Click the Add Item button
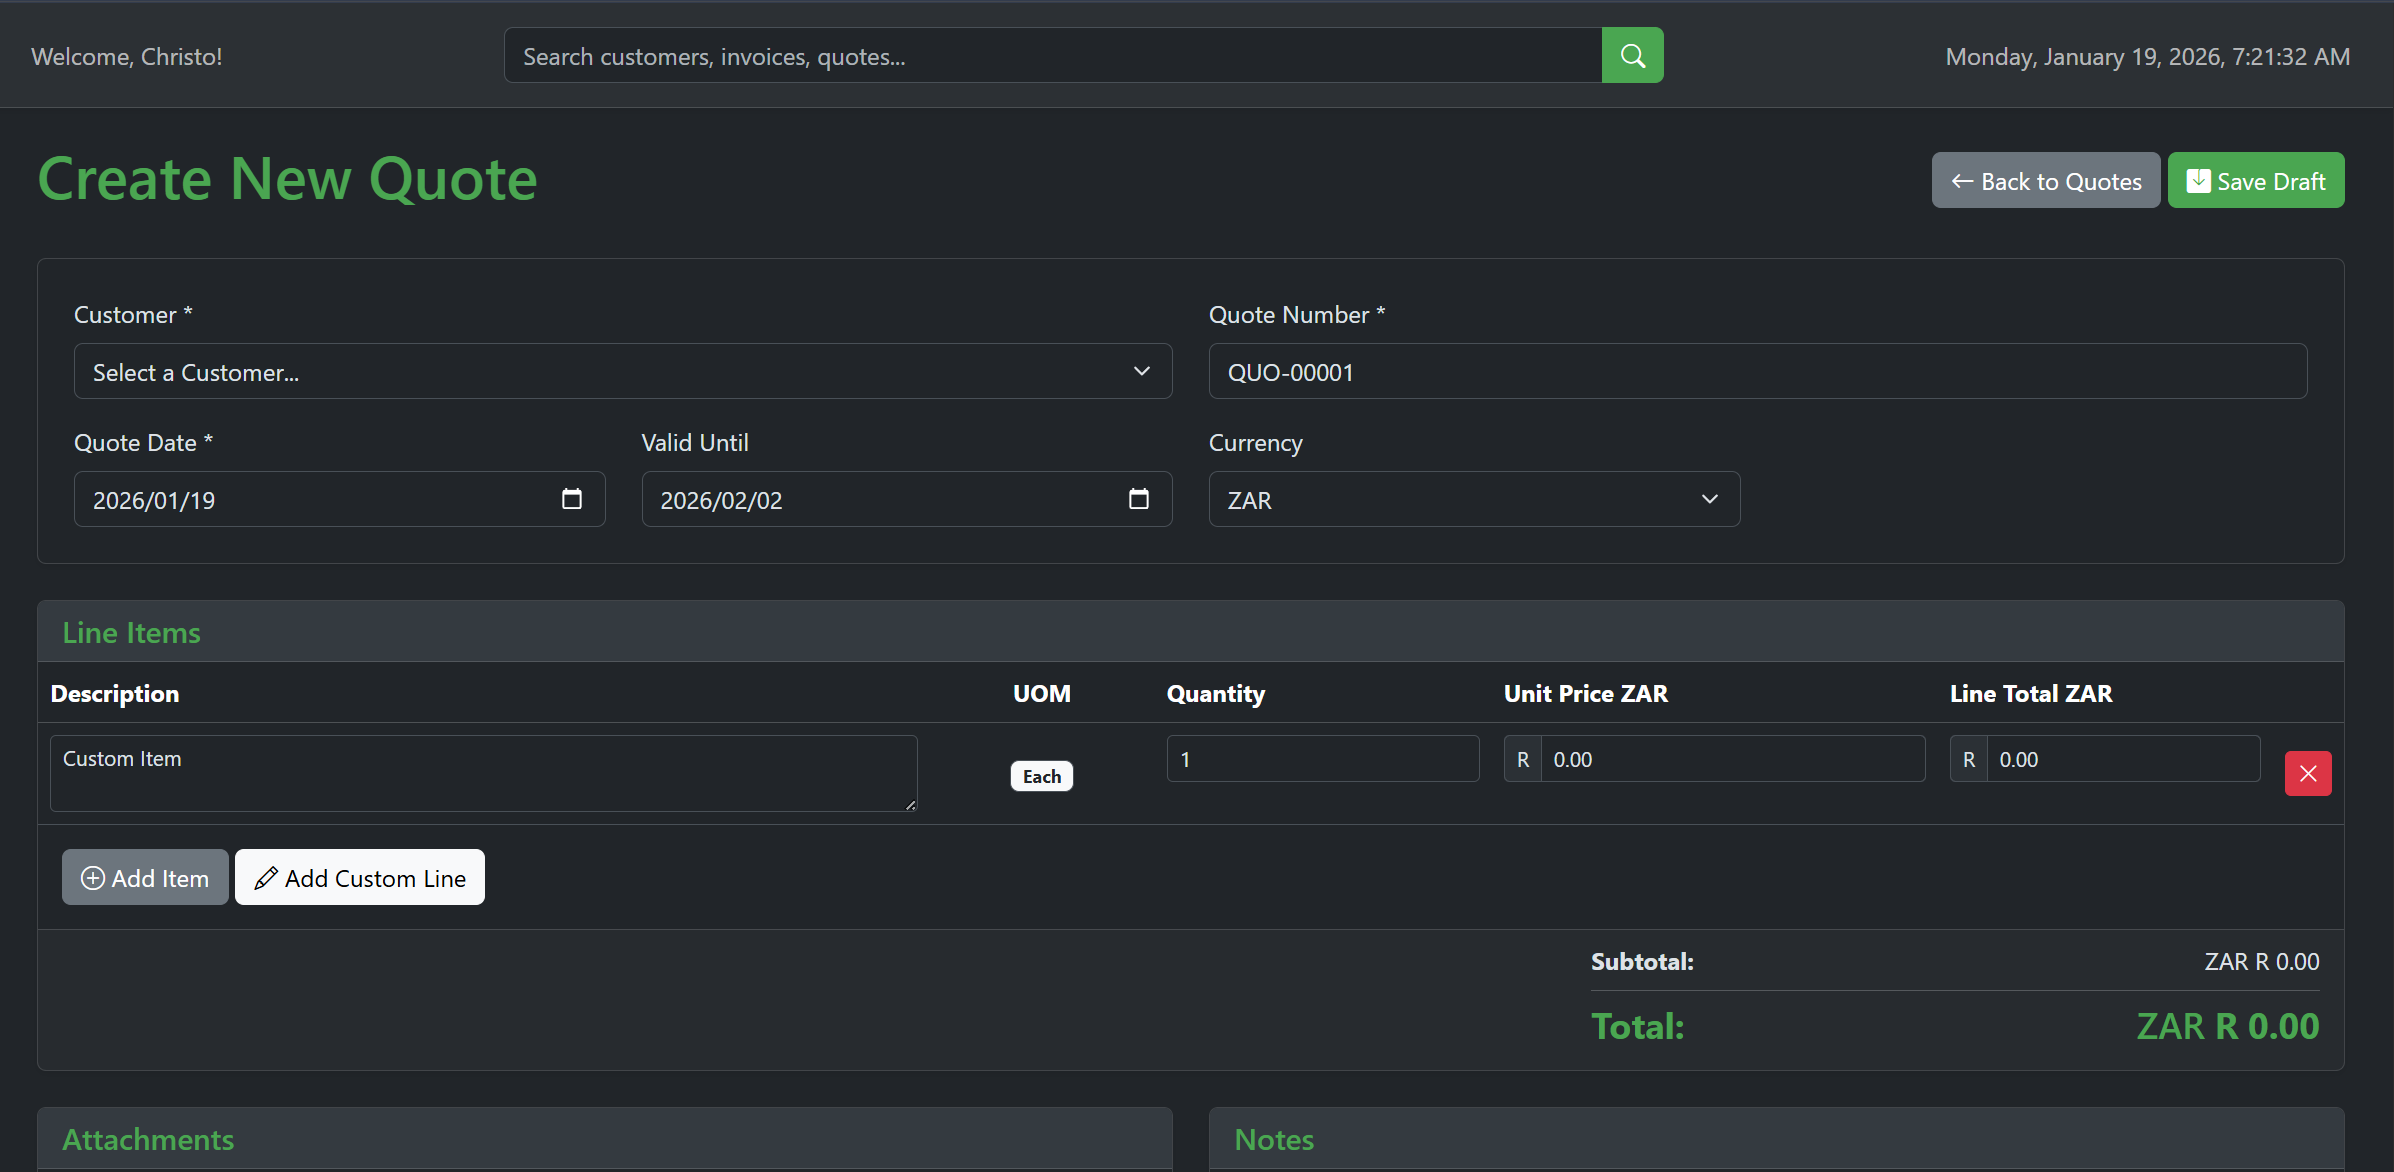The image size is (2394, 1172). [x=145, y=877]
